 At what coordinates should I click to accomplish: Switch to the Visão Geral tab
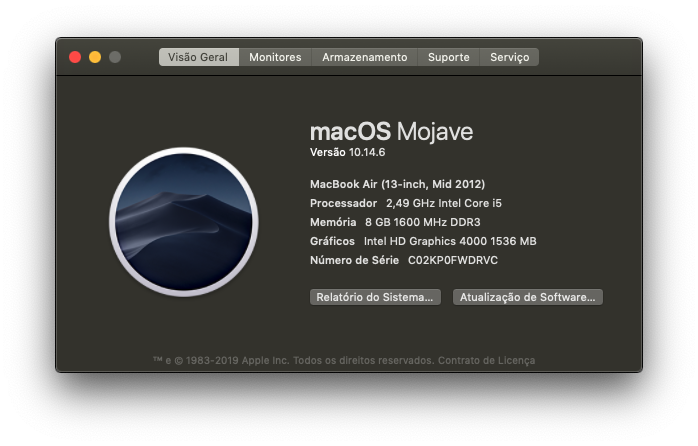click(199, 57)
